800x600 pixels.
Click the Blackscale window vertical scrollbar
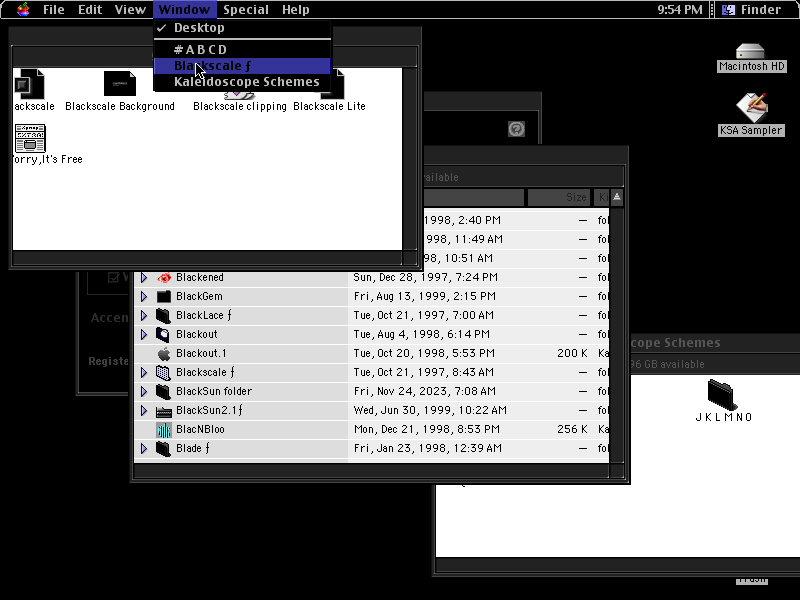coord(410,159)
